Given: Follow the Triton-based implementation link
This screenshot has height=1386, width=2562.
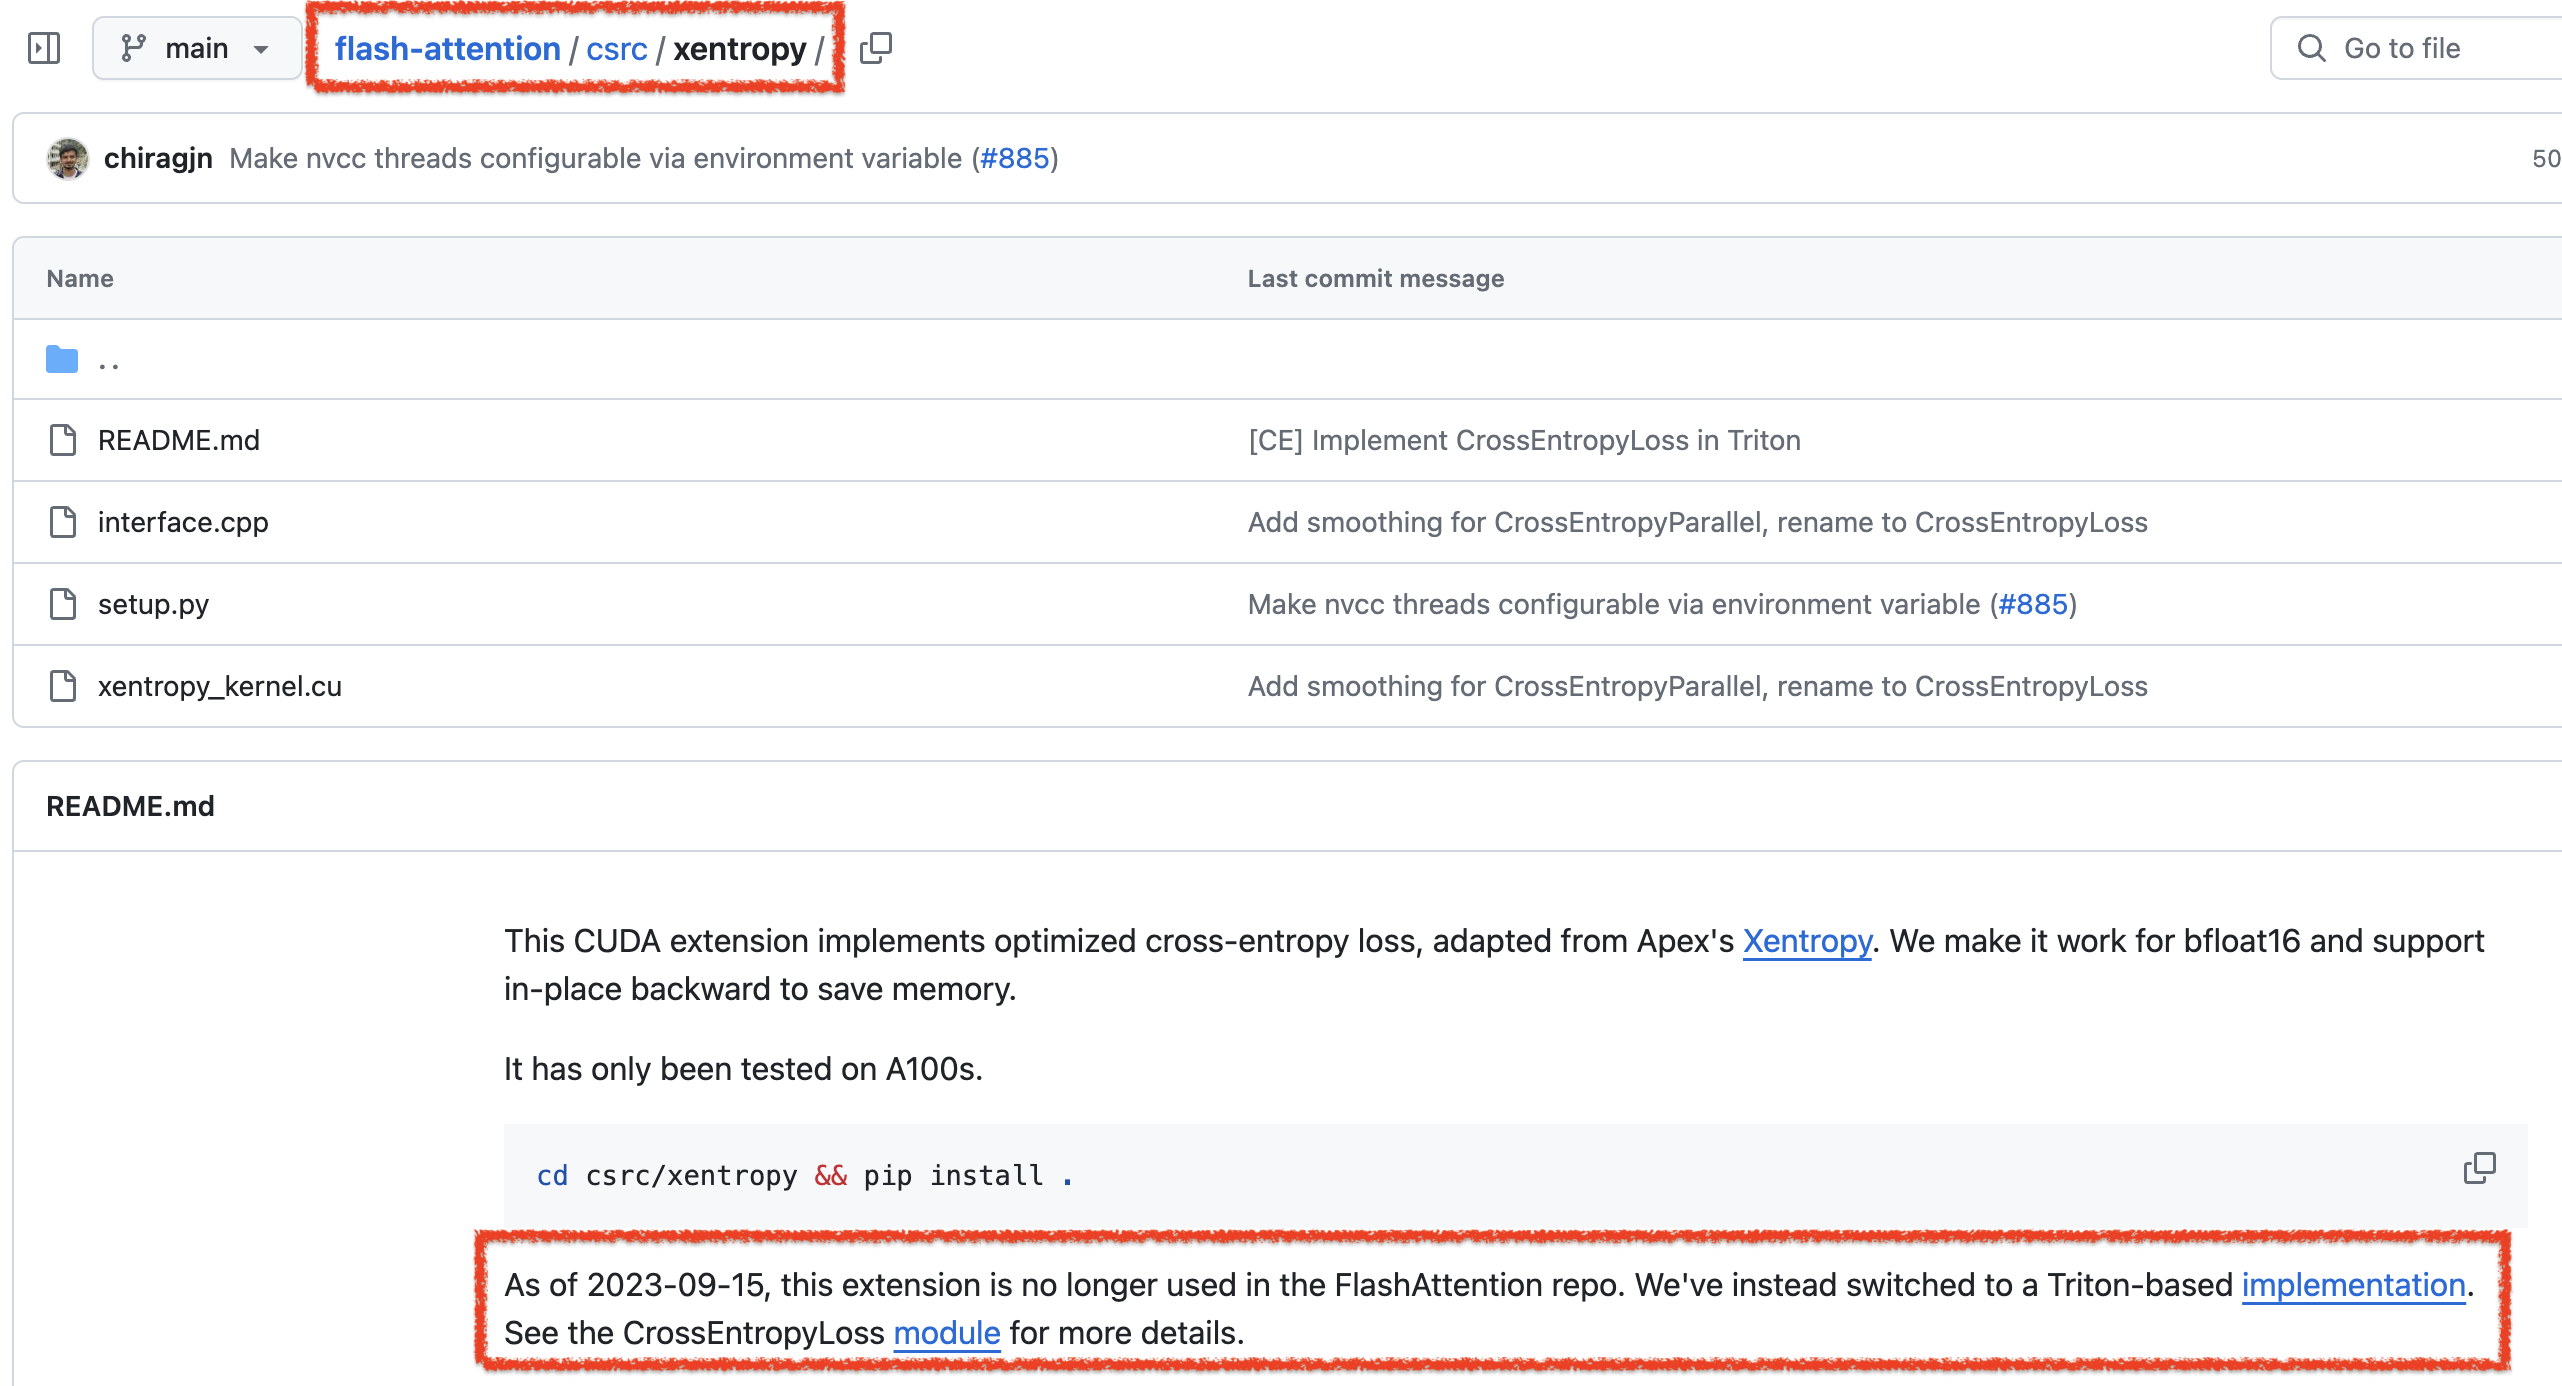Looking at the screenshot, I should point(2353,1285).
